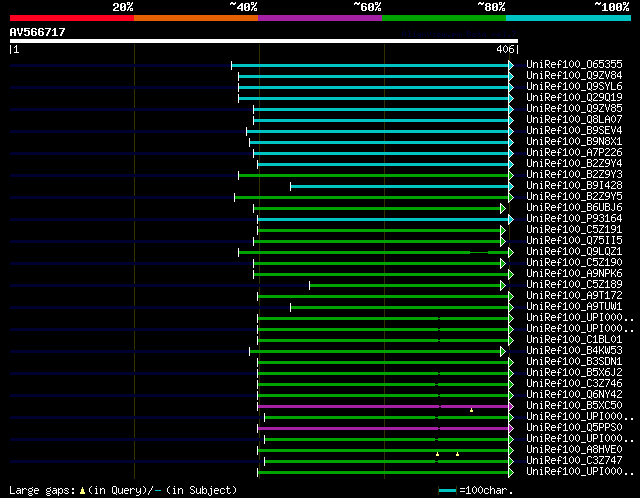Click the cyan 100char scale legend bar
Viewport: 640px width, 498px height.
[x=447, y=491]
